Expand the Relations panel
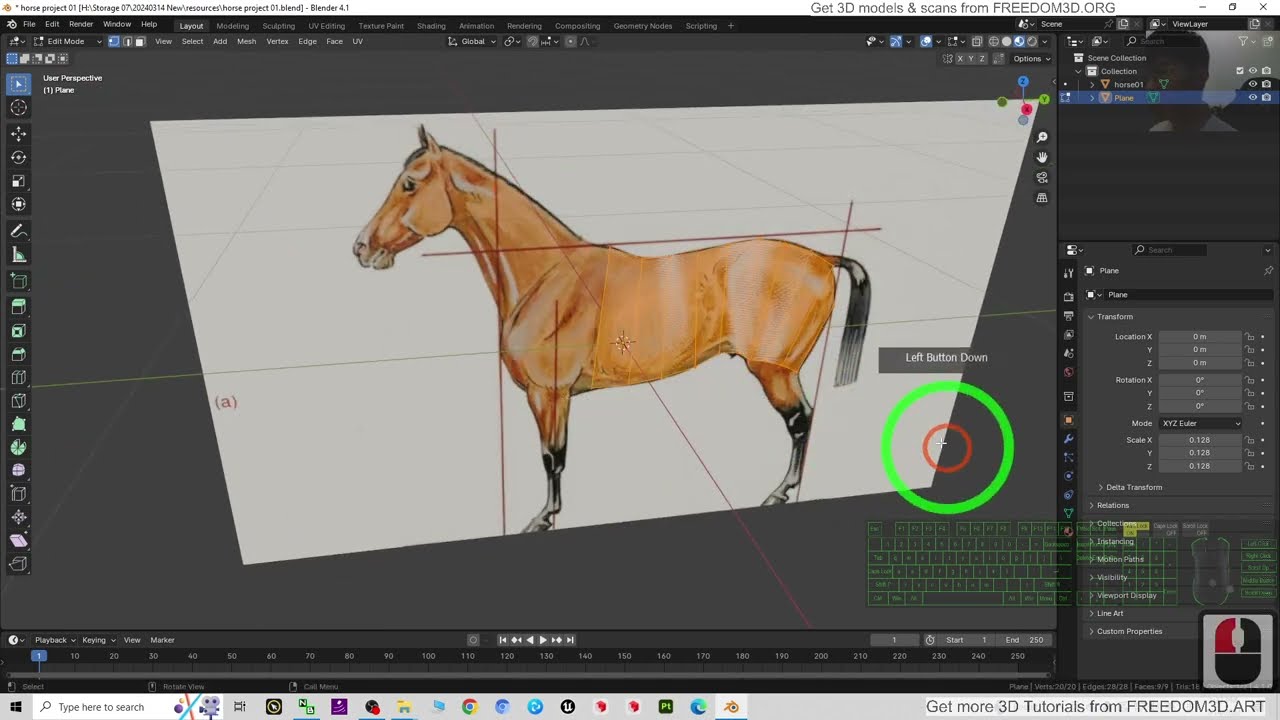Viewport: 1280px width, 720px height. point(1111,505)
